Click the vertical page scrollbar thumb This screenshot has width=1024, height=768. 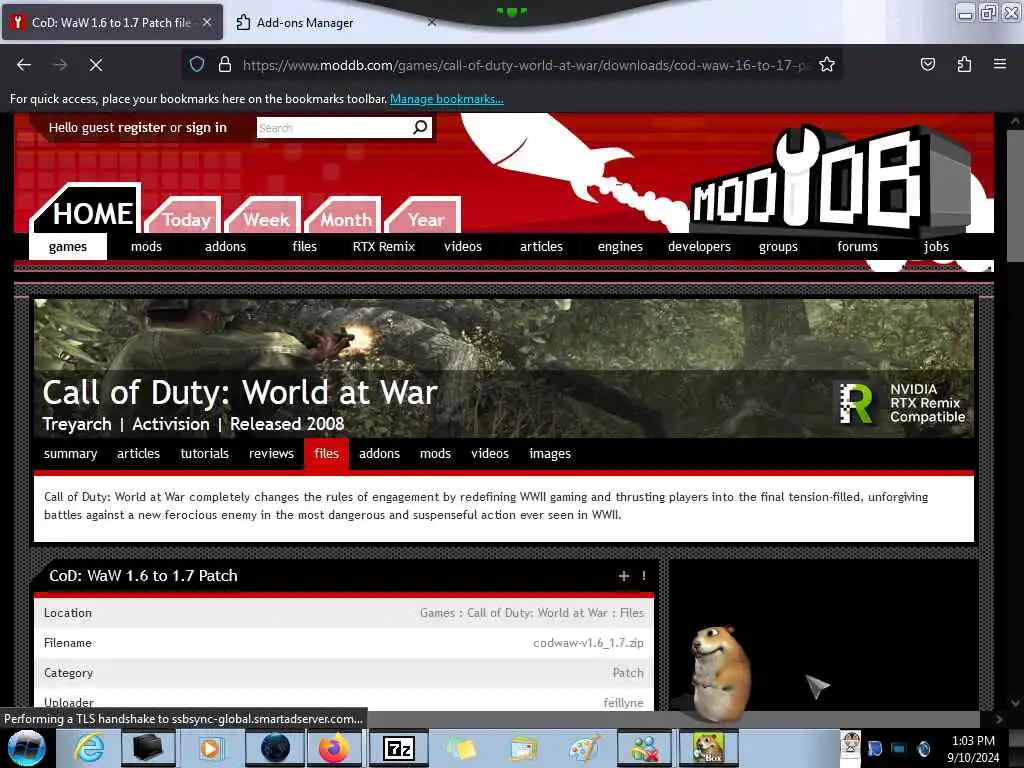click(x=1015, y=196)
